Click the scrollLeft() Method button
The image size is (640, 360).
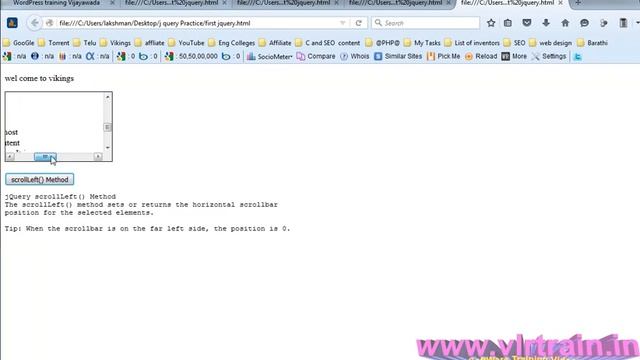pos(40,180)
